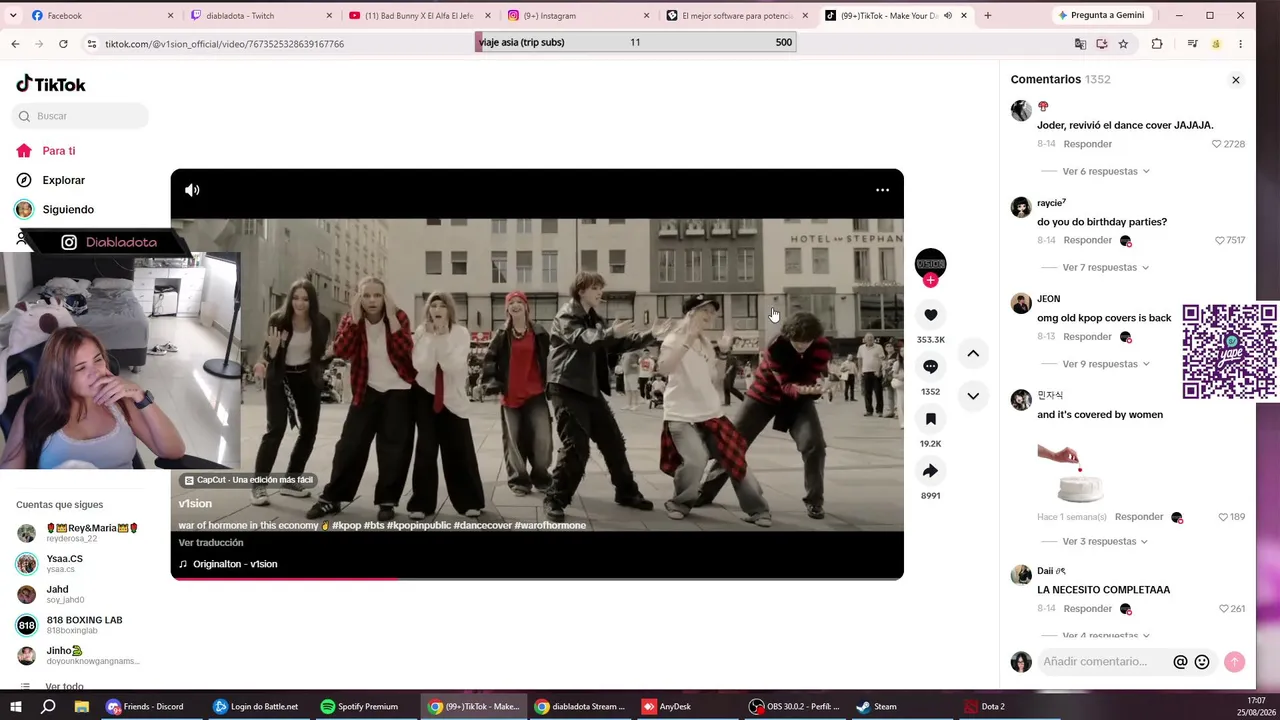Screen dimensions: 1280x720
Task: Expand 'Ver 7 respuestas' replies
Action: 1106,268
